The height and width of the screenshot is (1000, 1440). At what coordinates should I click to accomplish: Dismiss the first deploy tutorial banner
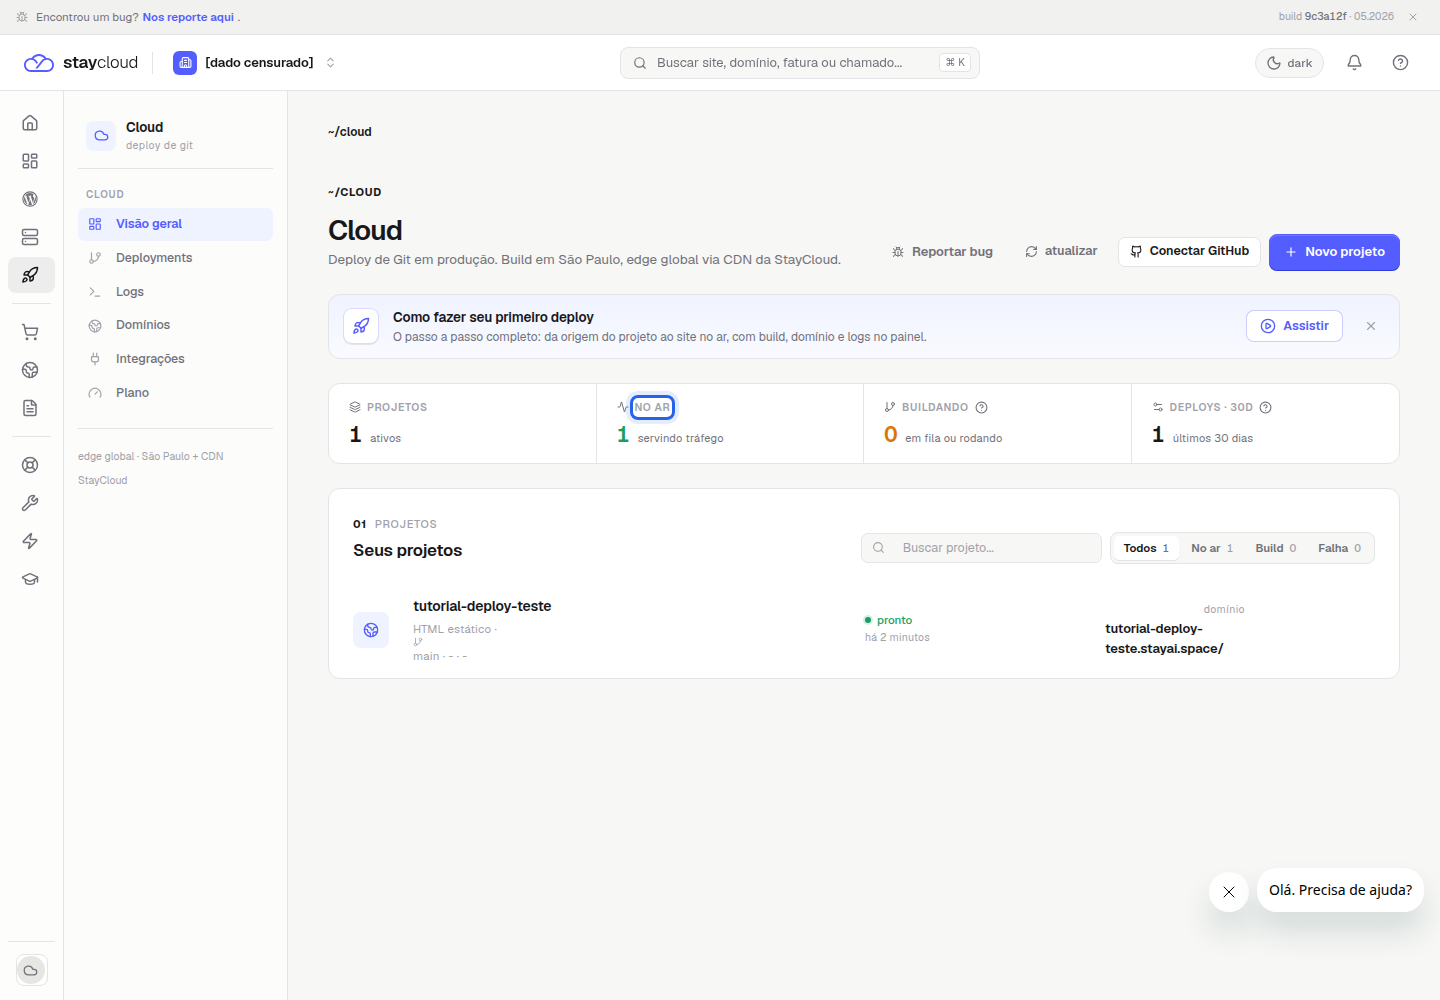point(1371,326)
